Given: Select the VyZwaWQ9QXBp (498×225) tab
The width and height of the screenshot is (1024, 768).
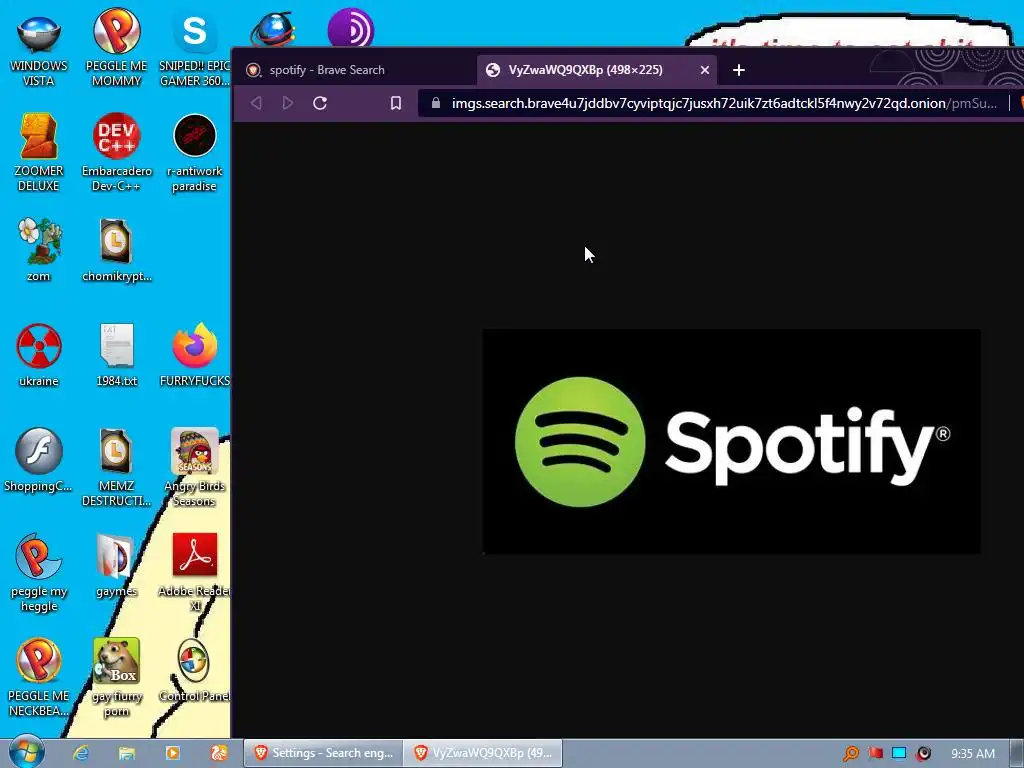Looking at the screenshot, I should click(597, 70).
